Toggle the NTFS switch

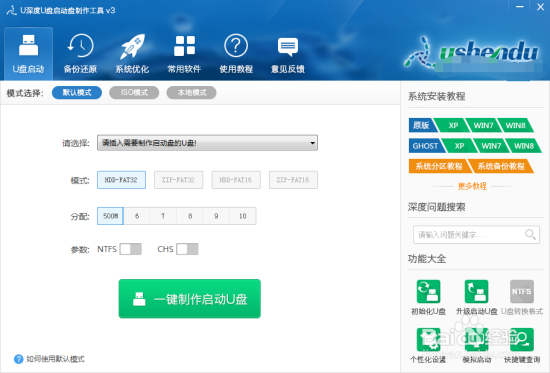[130, 249]
